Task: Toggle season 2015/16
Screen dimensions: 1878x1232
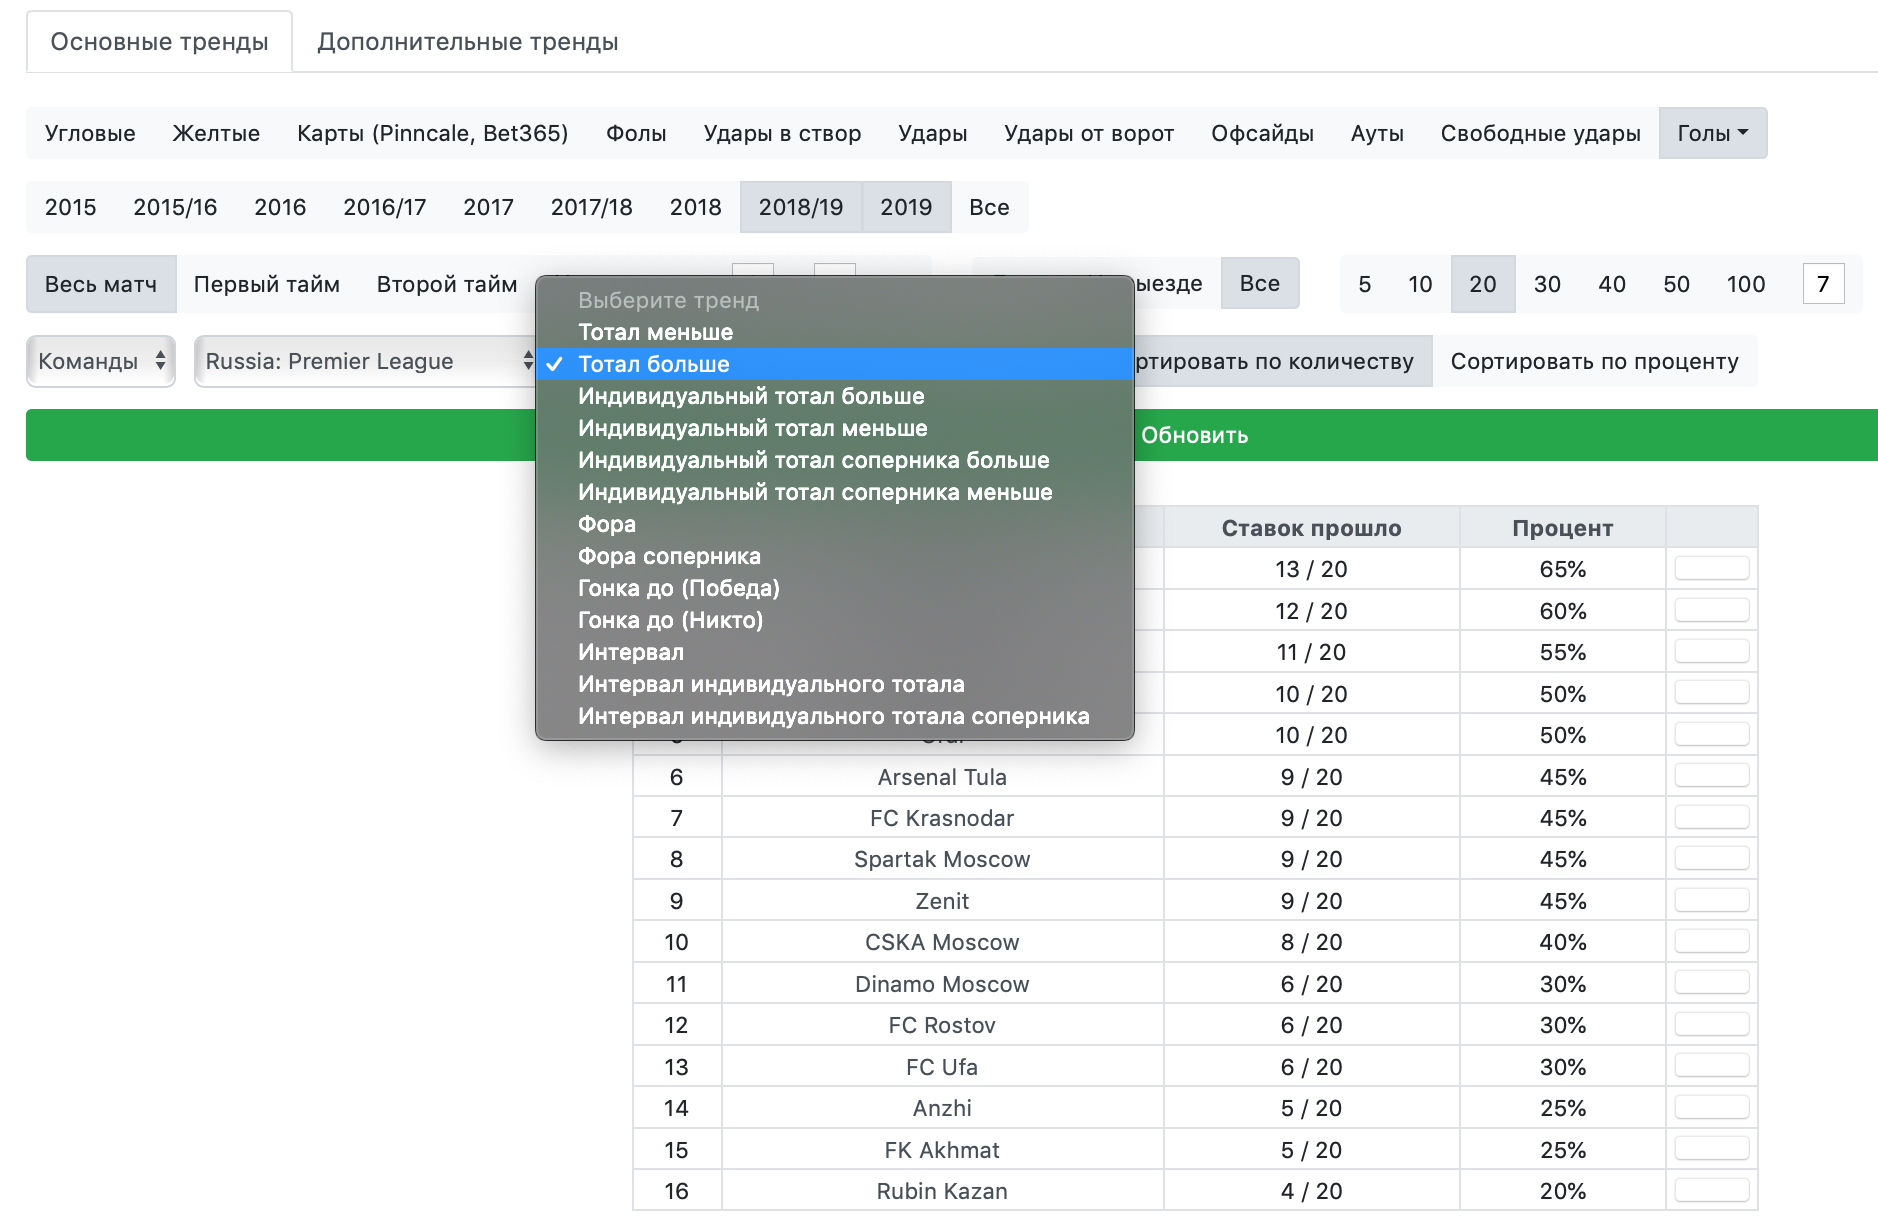Action: (x=175, y=207)
